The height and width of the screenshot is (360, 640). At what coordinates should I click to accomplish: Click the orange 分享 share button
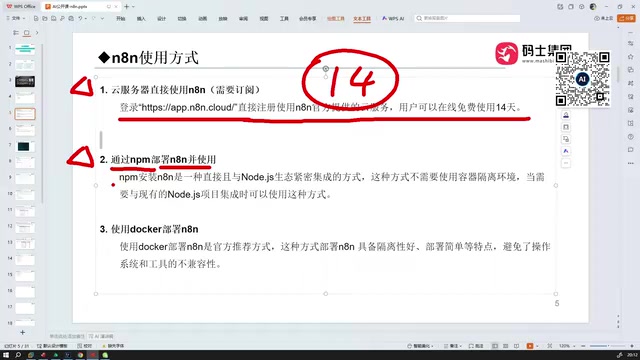coord(627,18)
